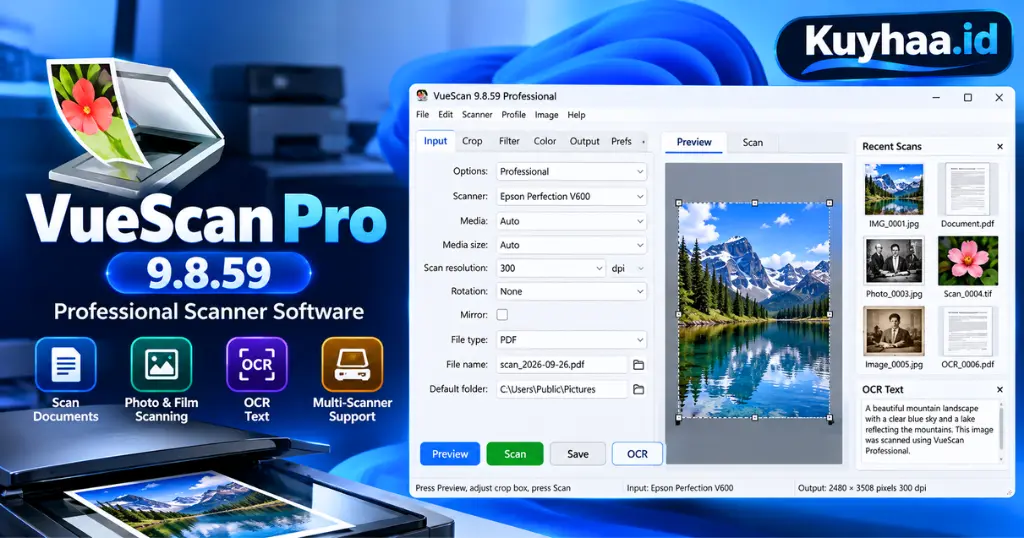The width and height of the screenshot is (1024, 538).
Task: Switch to the Output tab
Action: (584, 141)
